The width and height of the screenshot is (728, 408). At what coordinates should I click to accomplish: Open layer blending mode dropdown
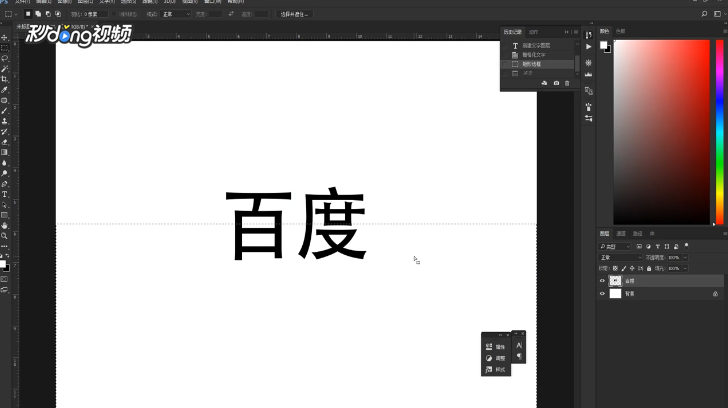click(620, 258)
